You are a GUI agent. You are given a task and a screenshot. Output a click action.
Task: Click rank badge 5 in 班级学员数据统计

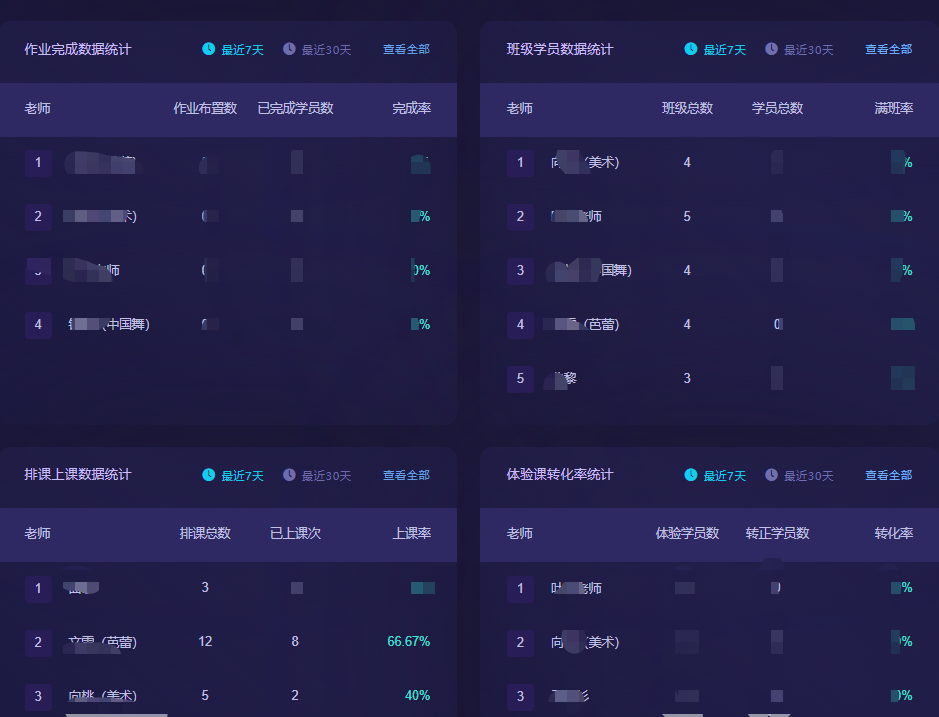[520, 379]
